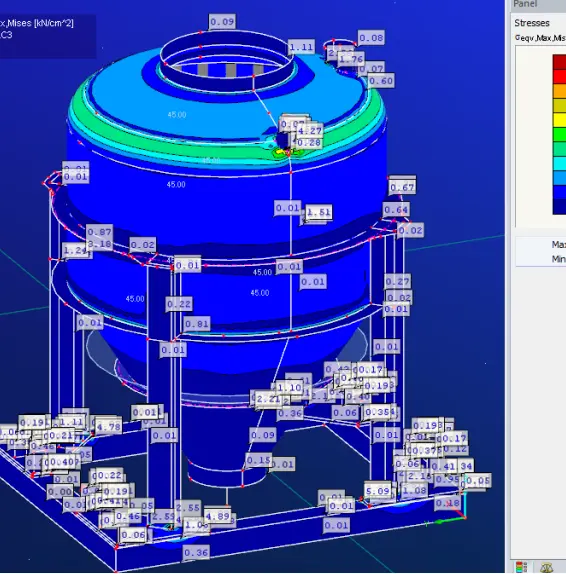The width and height of the screenshot is (566, 574).
Task: Click the 4.89 stress value label at the base
Action: click(217, 516)
